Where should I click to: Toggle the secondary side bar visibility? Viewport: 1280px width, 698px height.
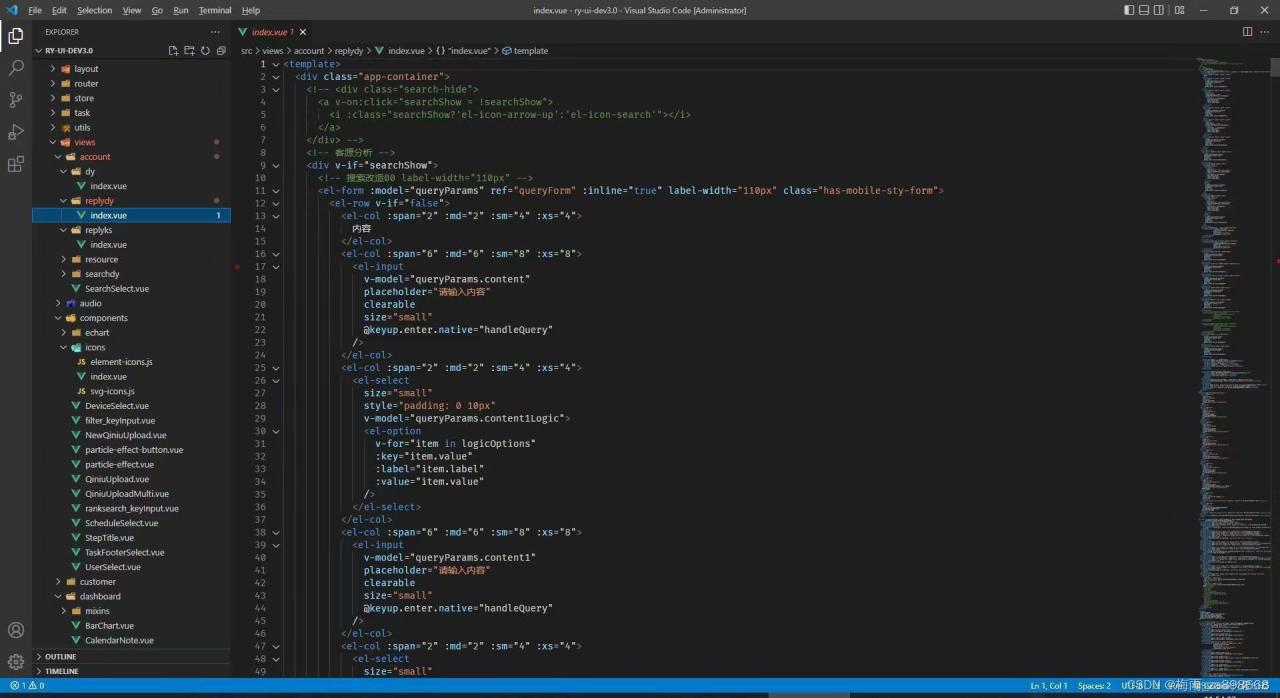[x=1159, y=10]
